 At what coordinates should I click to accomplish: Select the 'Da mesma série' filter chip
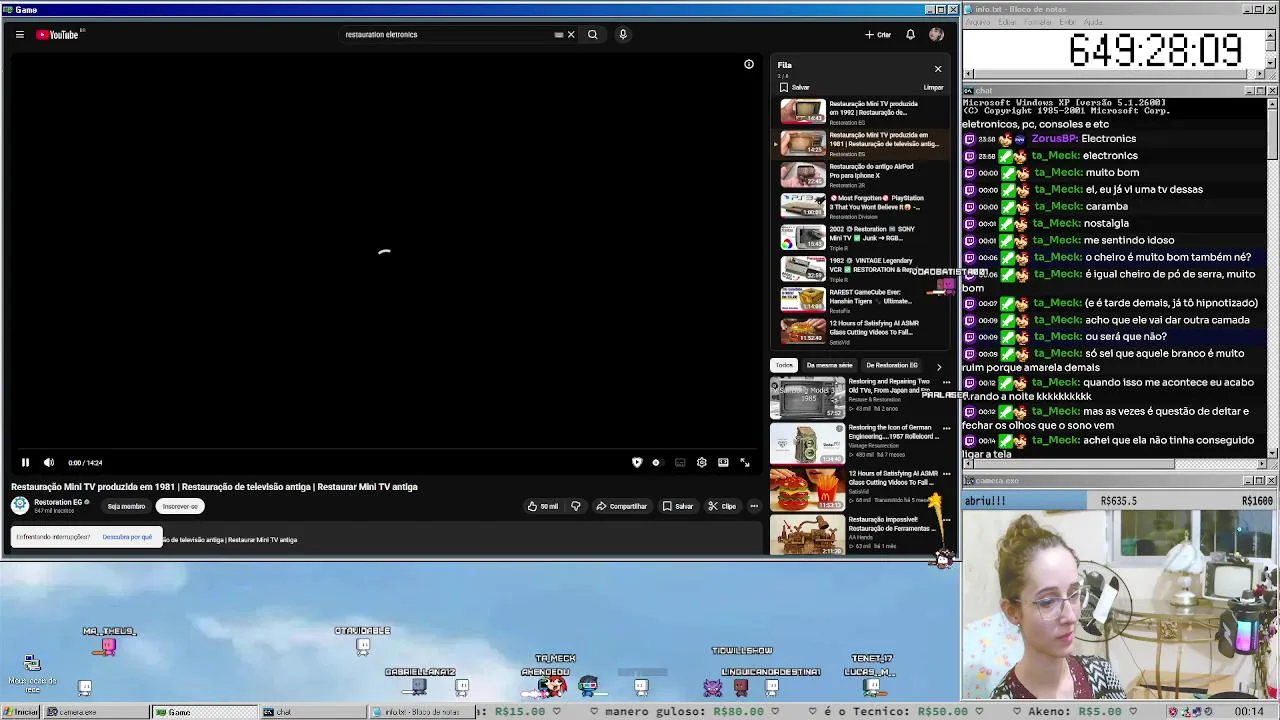tap(829, 366)
